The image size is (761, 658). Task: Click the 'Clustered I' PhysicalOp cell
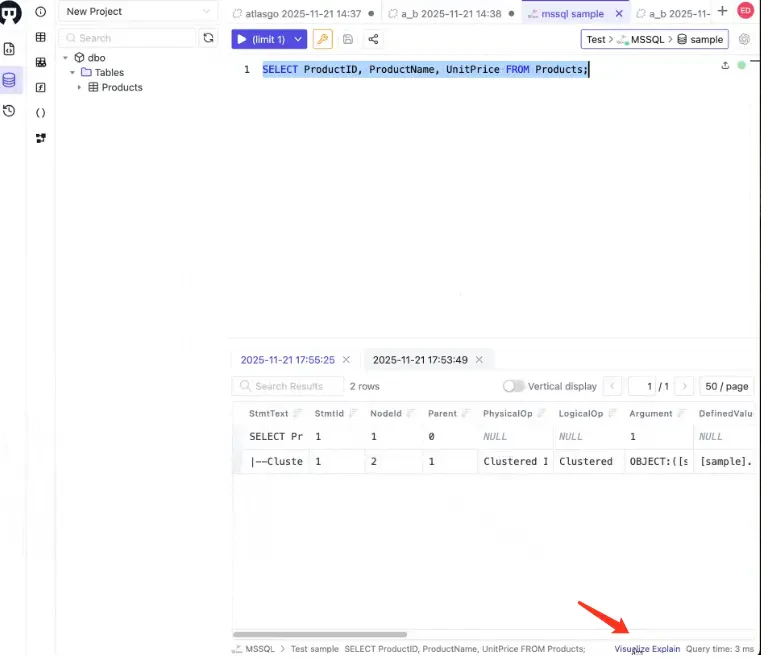pyautogui.click(x=515, y=461)
